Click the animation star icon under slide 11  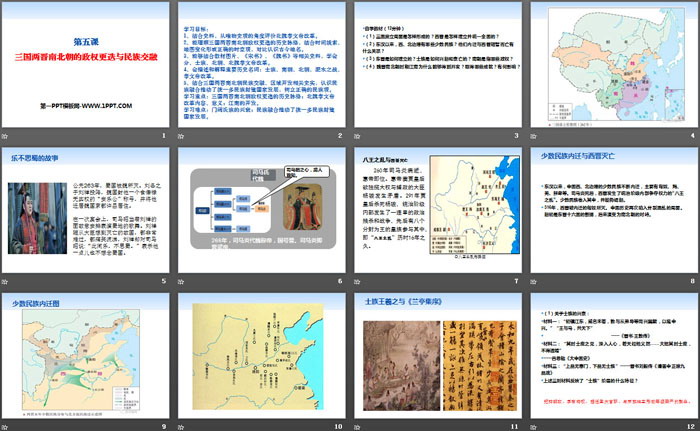[357, 427]
